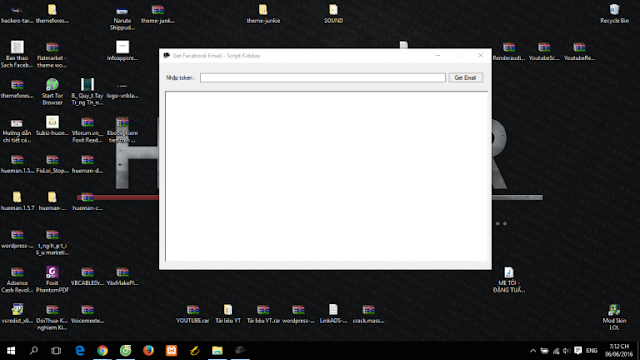The height and width of the screenshot is (360, 640).
Task: Close the Get Facebook Email window
Action: coord(480,56)
